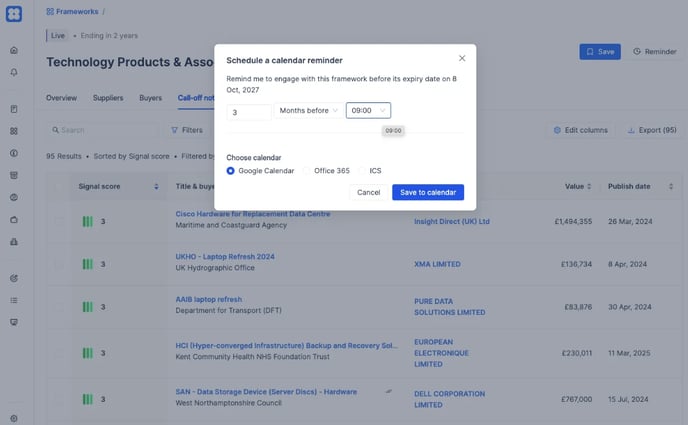Close the calendar reminder dialog

click(462, 58)
